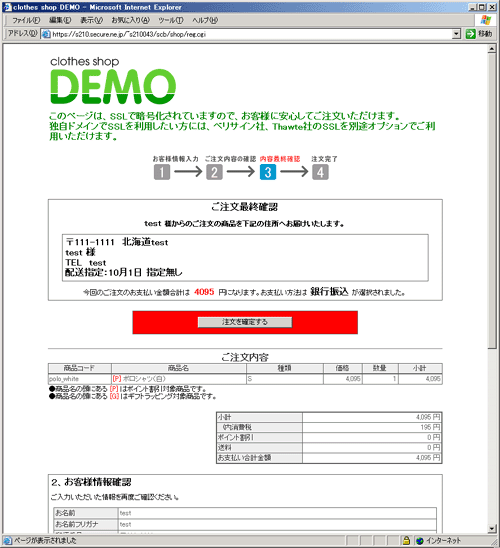Click the SSL padlock icon in status bar
500x548 pixels.
406,541
